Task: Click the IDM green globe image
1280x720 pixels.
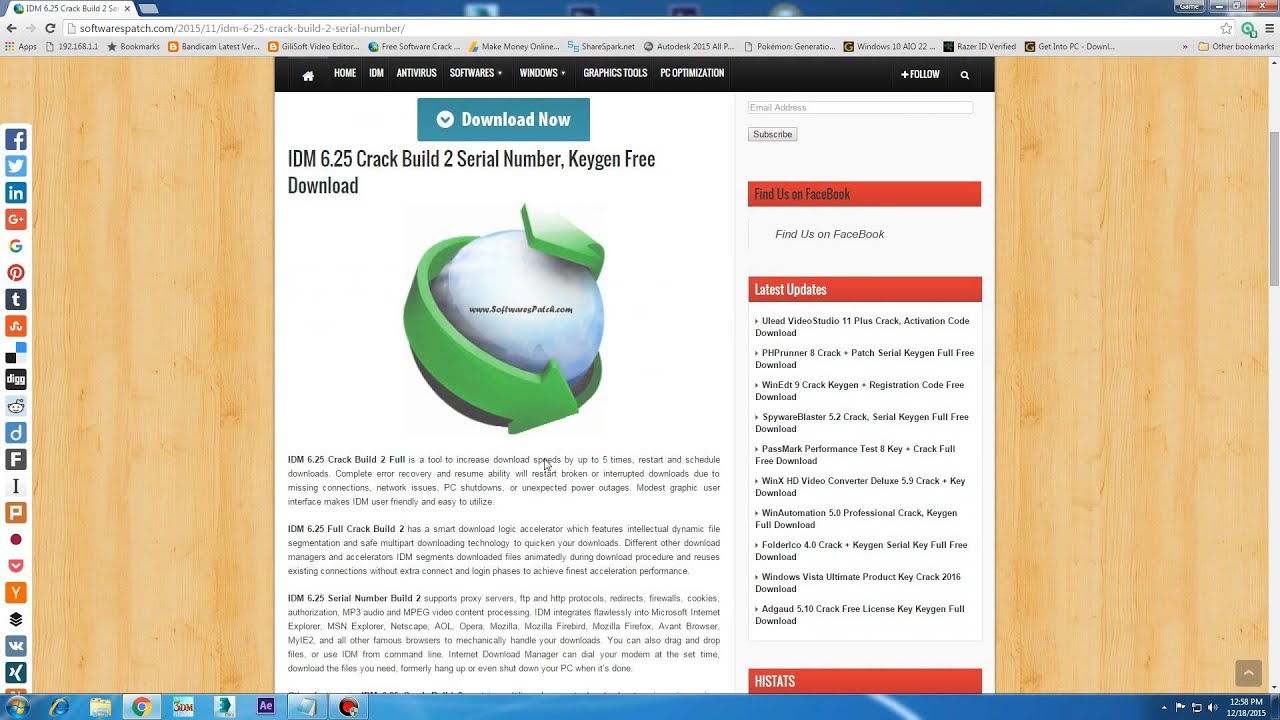Action: point(504,318)
